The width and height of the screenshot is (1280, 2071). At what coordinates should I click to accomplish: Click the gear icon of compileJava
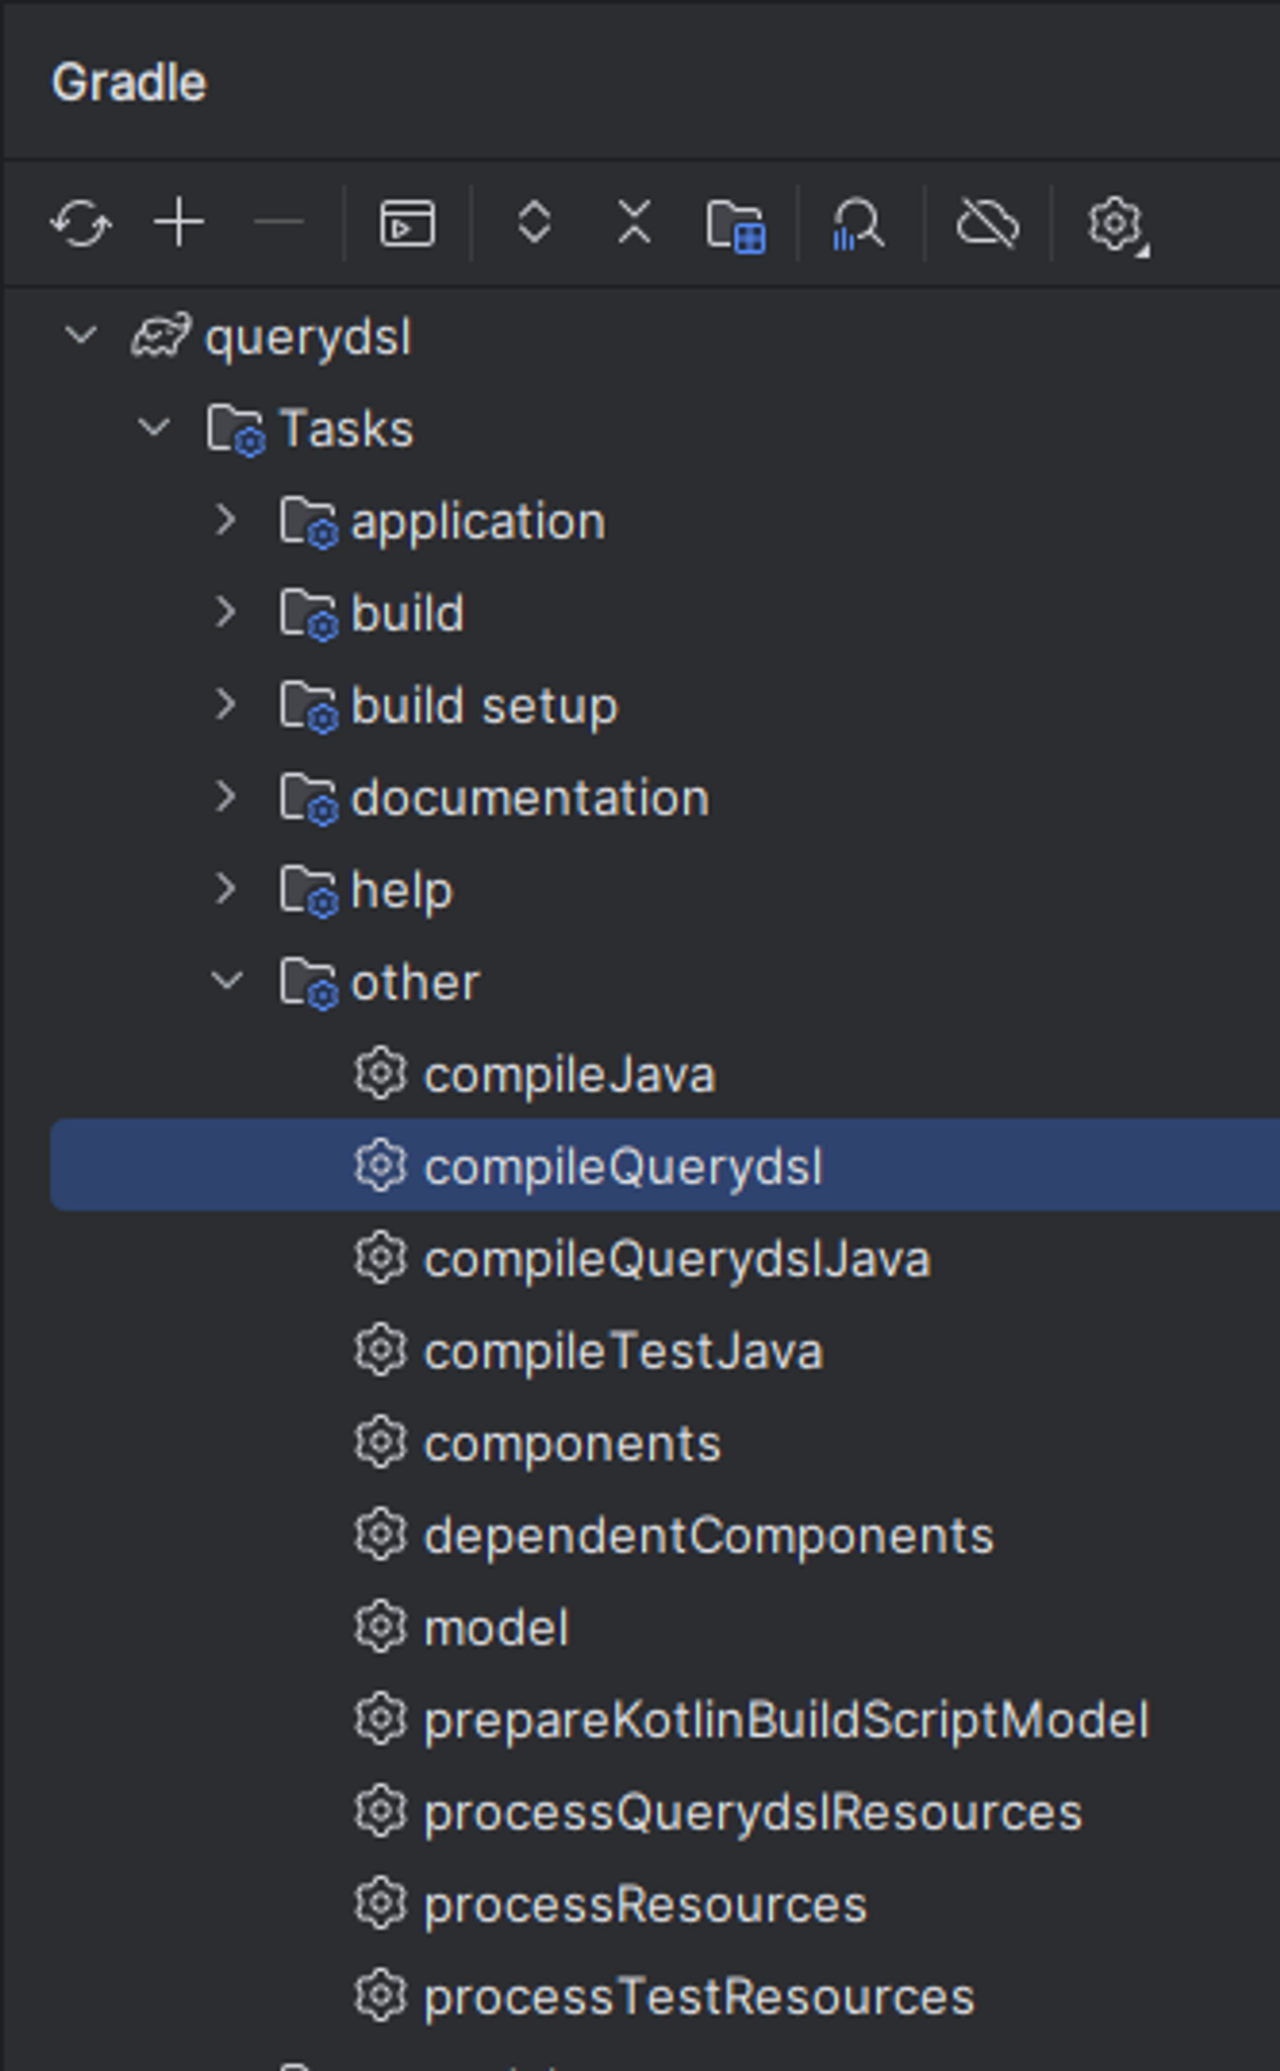381,1074
